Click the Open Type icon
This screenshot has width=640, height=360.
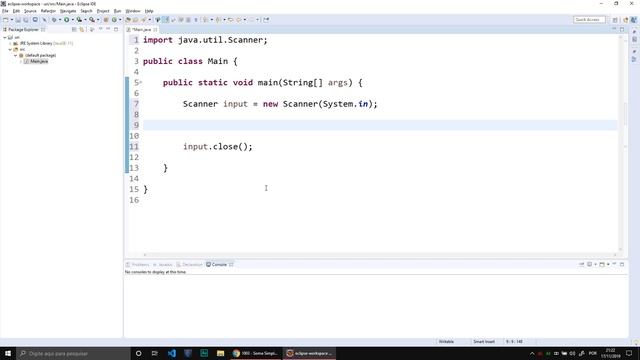click(x=128, y=20)
